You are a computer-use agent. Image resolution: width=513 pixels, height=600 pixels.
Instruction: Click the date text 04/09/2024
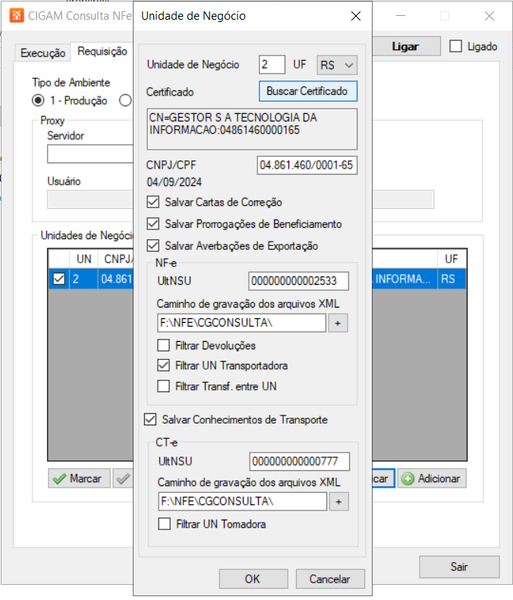[174, 182]
